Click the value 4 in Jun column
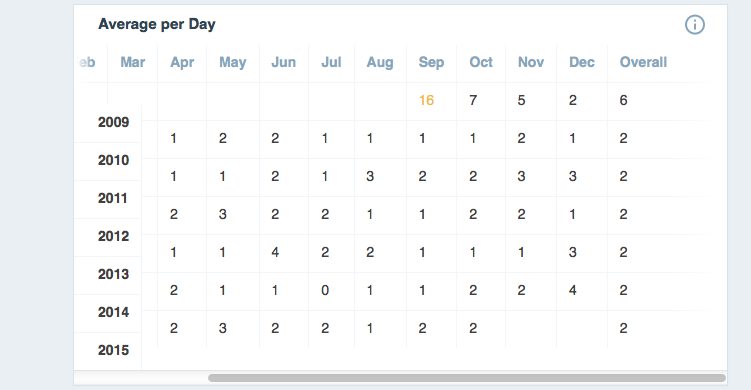 (275, 252)
